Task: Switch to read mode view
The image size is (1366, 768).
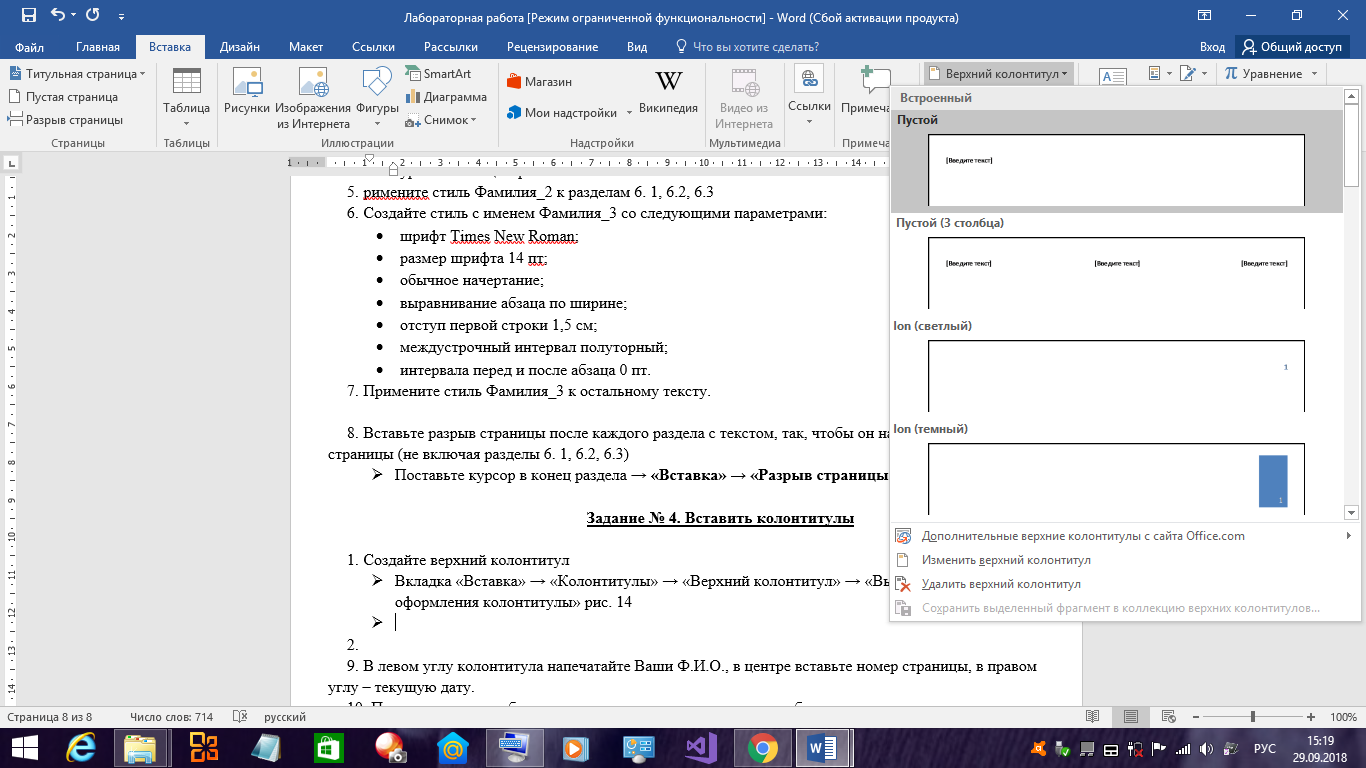Action: [x=1093, y=717]
